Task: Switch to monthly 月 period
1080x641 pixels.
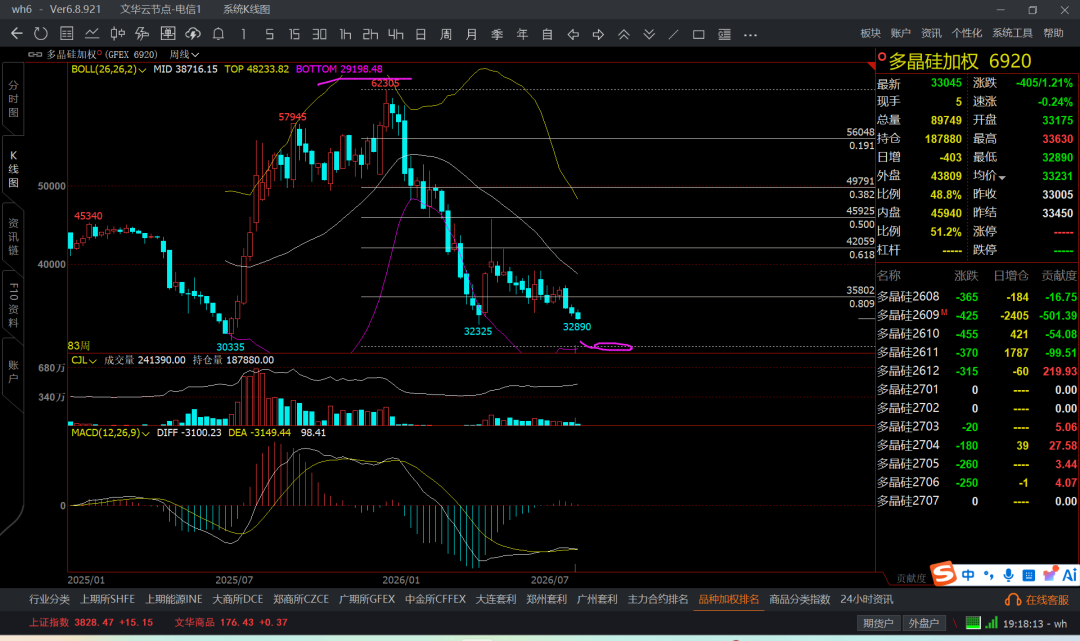Action: [471, 34]
